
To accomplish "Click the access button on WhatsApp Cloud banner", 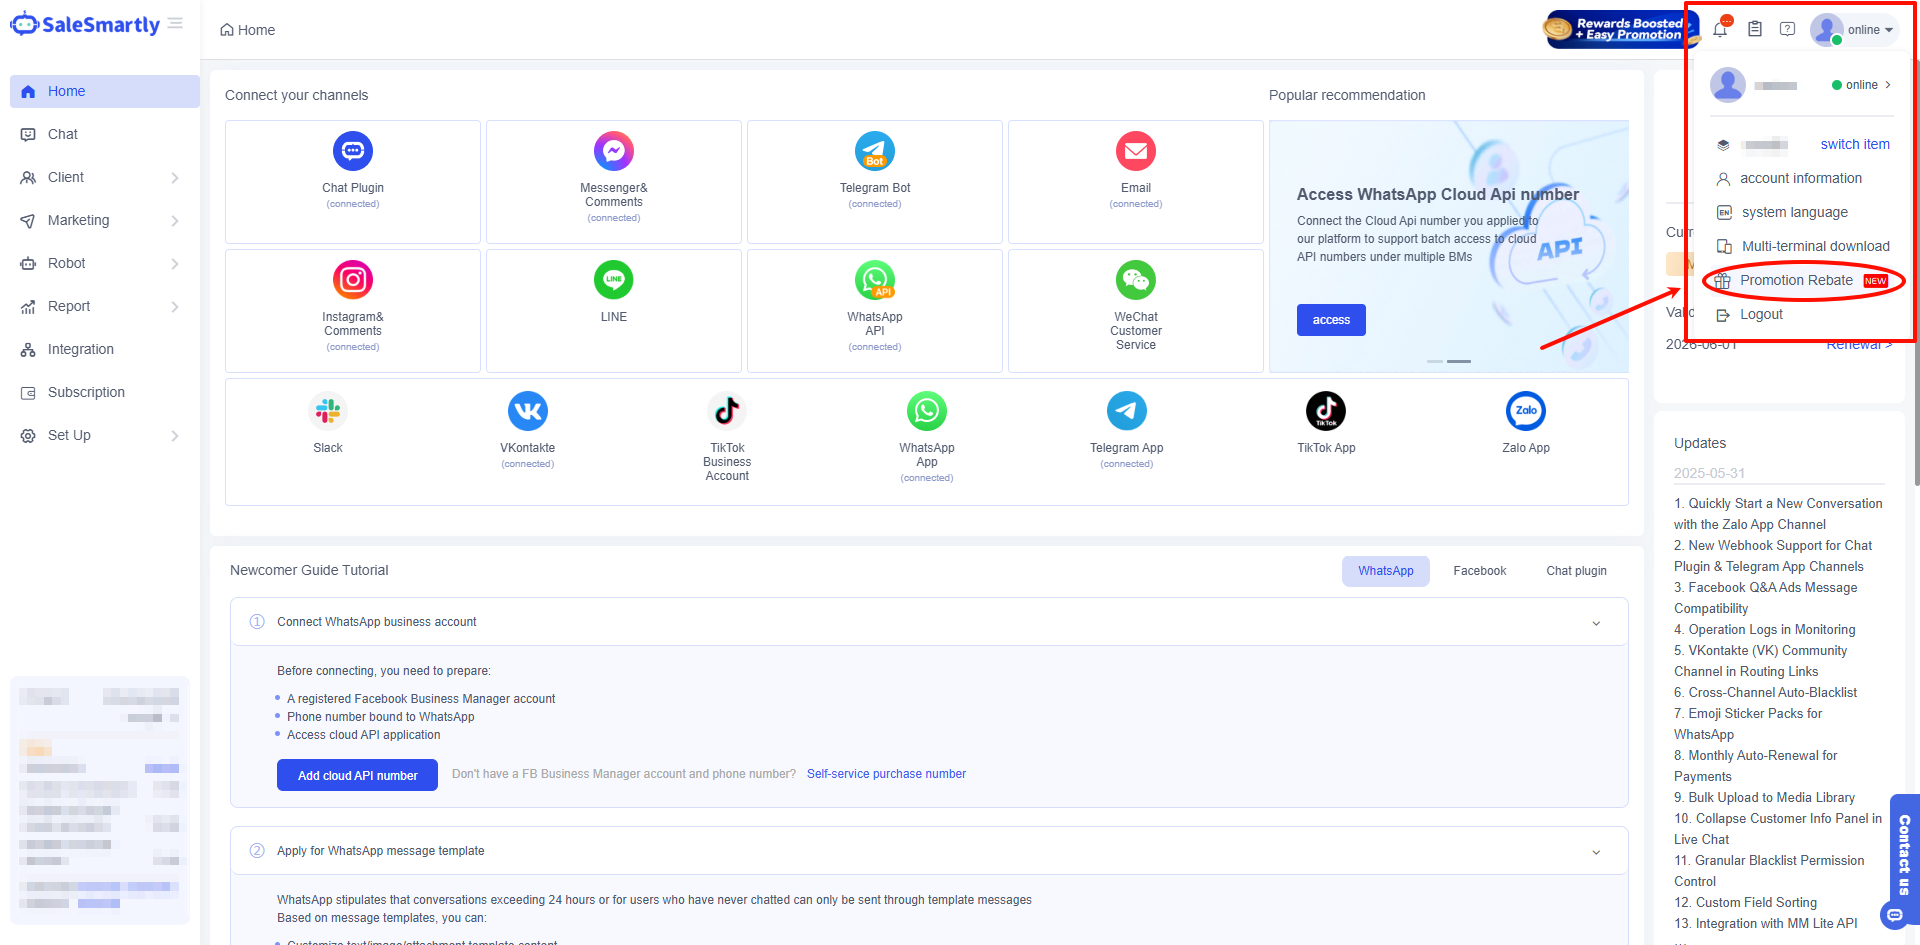I will (x=1331, y=320).
